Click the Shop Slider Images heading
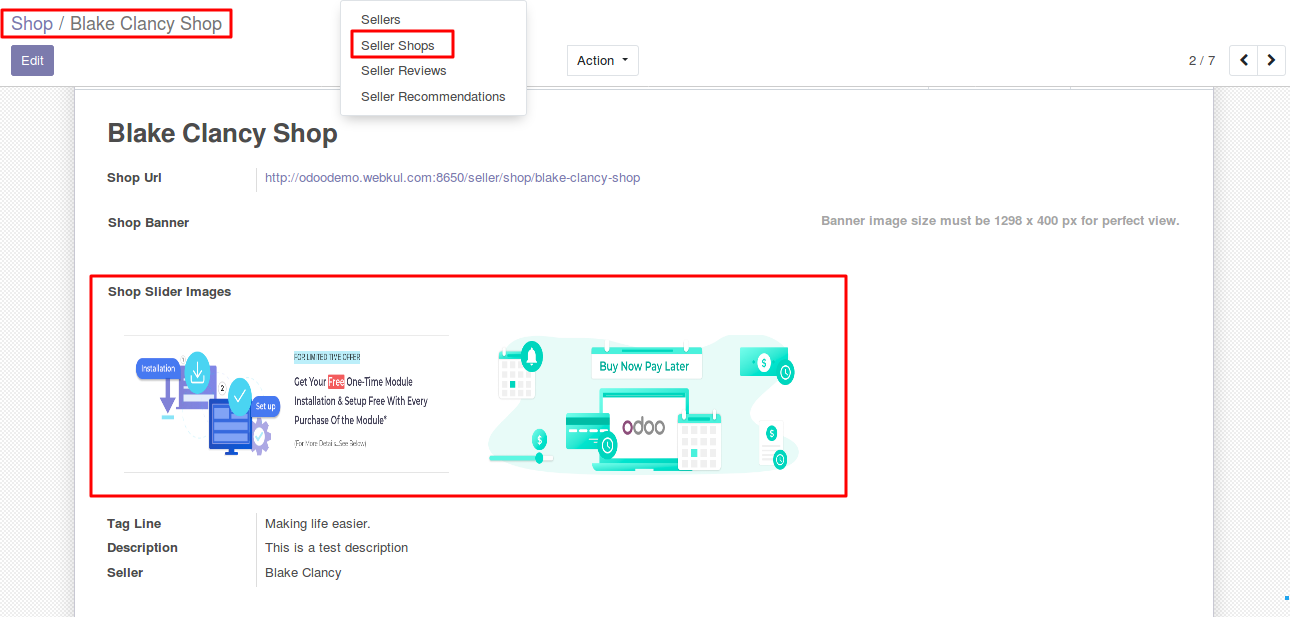 pyautogui.click(x=169, y=292)
